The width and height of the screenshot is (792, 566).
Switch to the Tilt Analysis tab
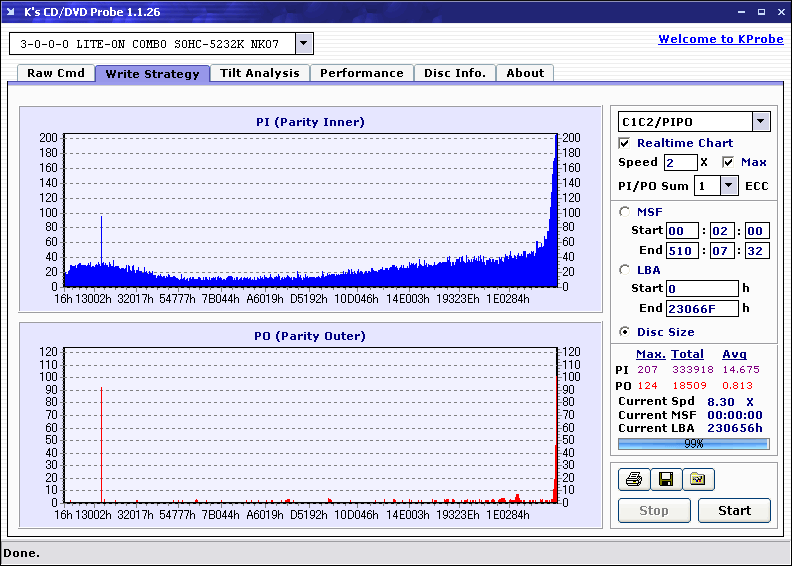coord(260,73)
